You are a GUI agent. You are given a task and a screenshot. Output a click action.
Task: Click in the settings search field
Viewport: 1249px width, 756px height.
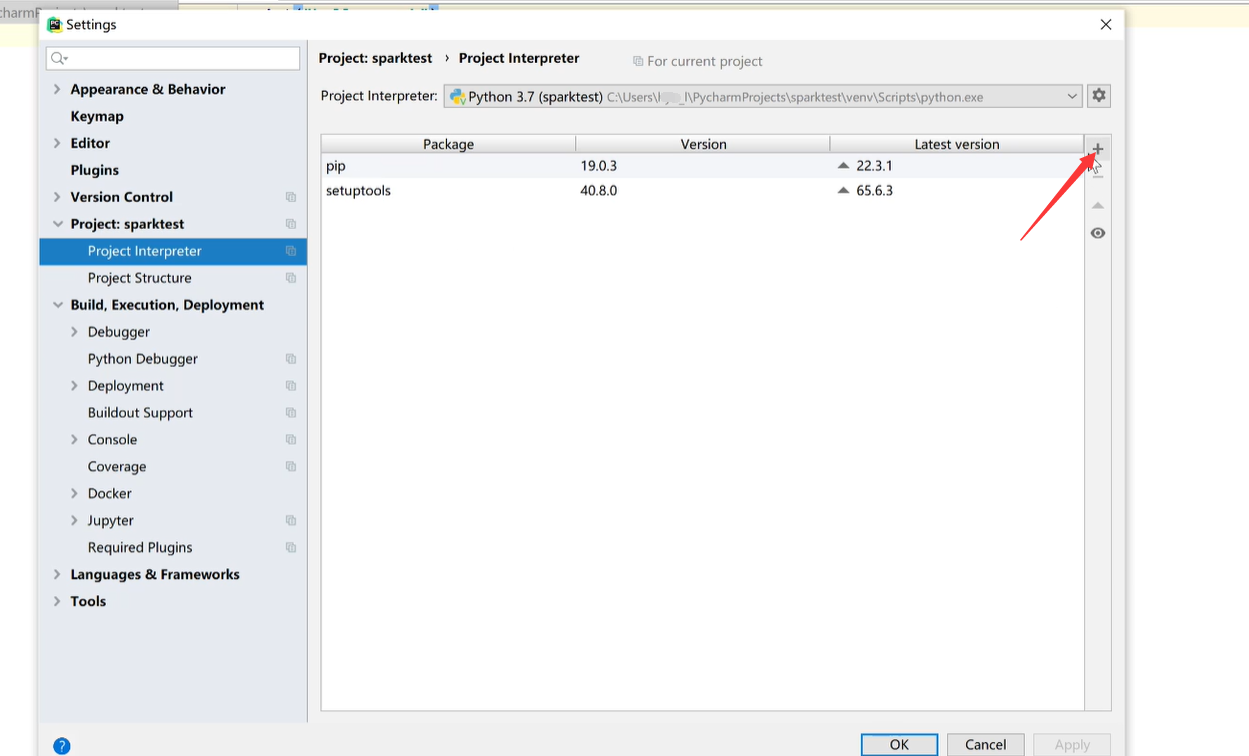click(173, 59)
